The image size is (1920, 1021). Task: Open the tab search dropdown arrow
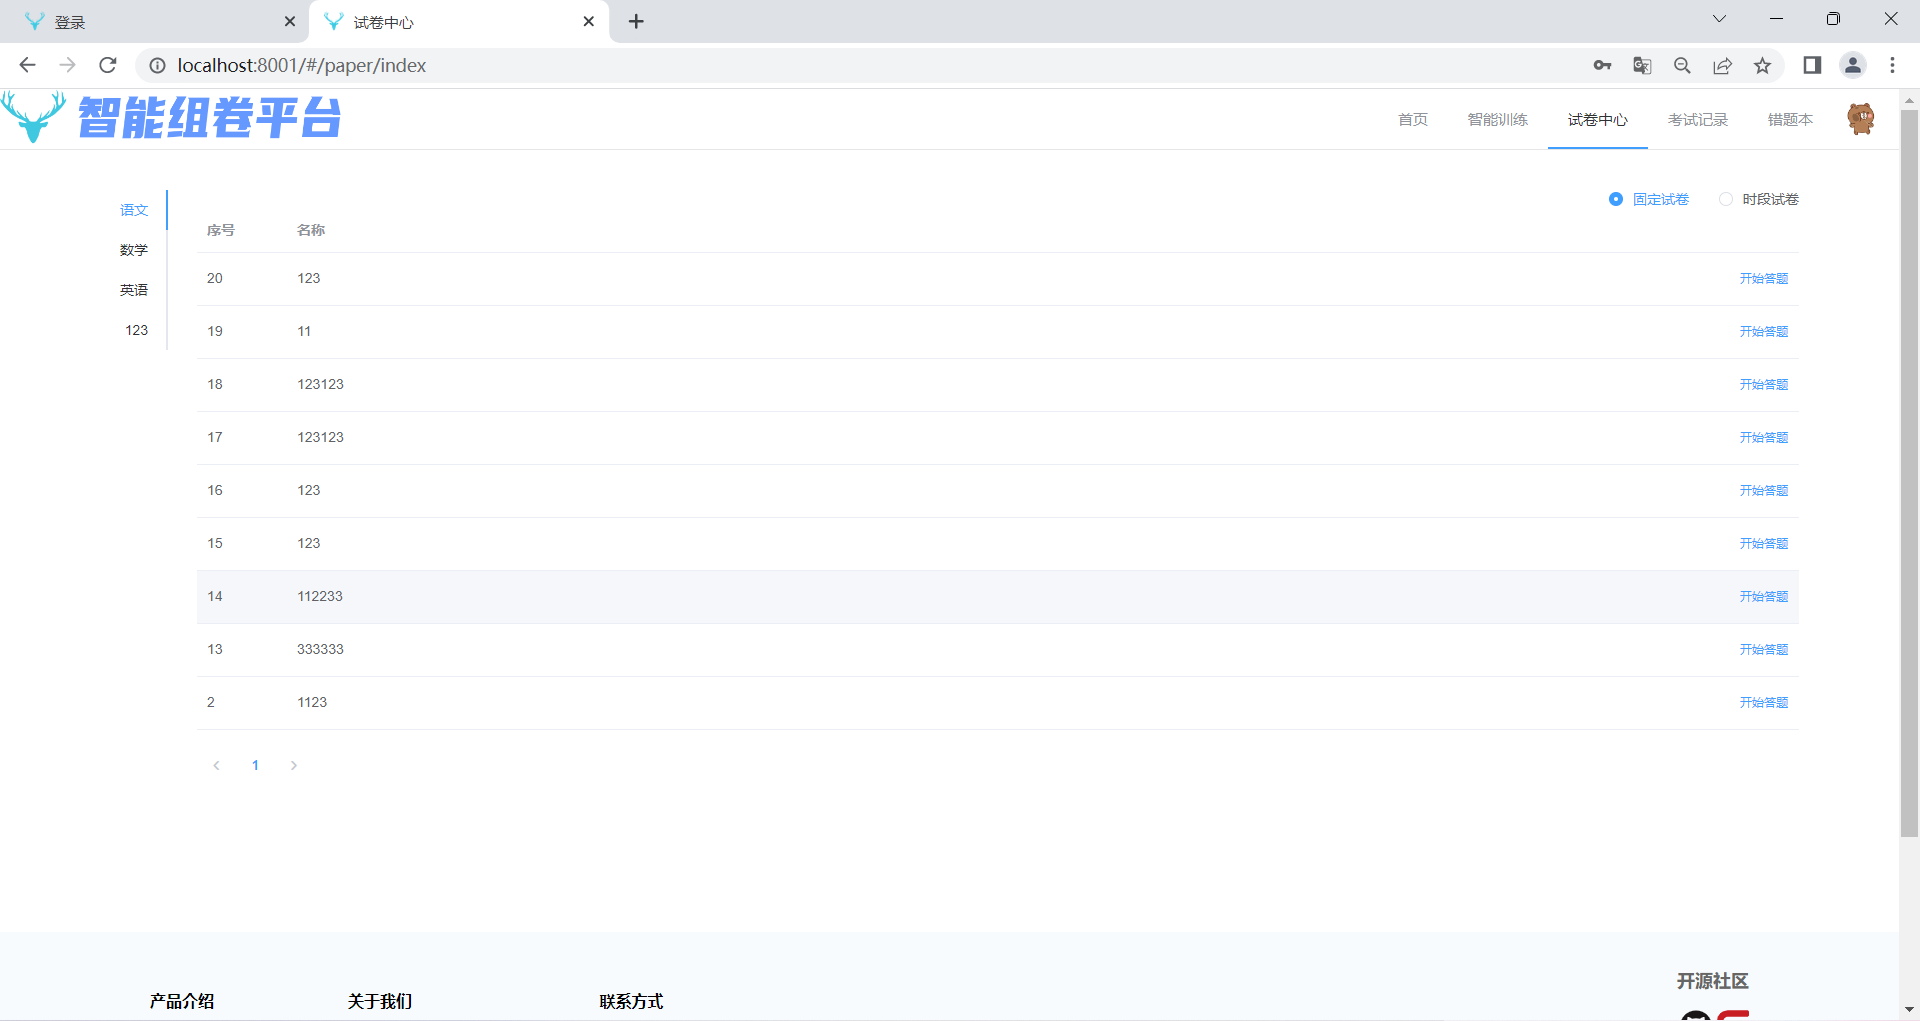(x=1719, y=19)
